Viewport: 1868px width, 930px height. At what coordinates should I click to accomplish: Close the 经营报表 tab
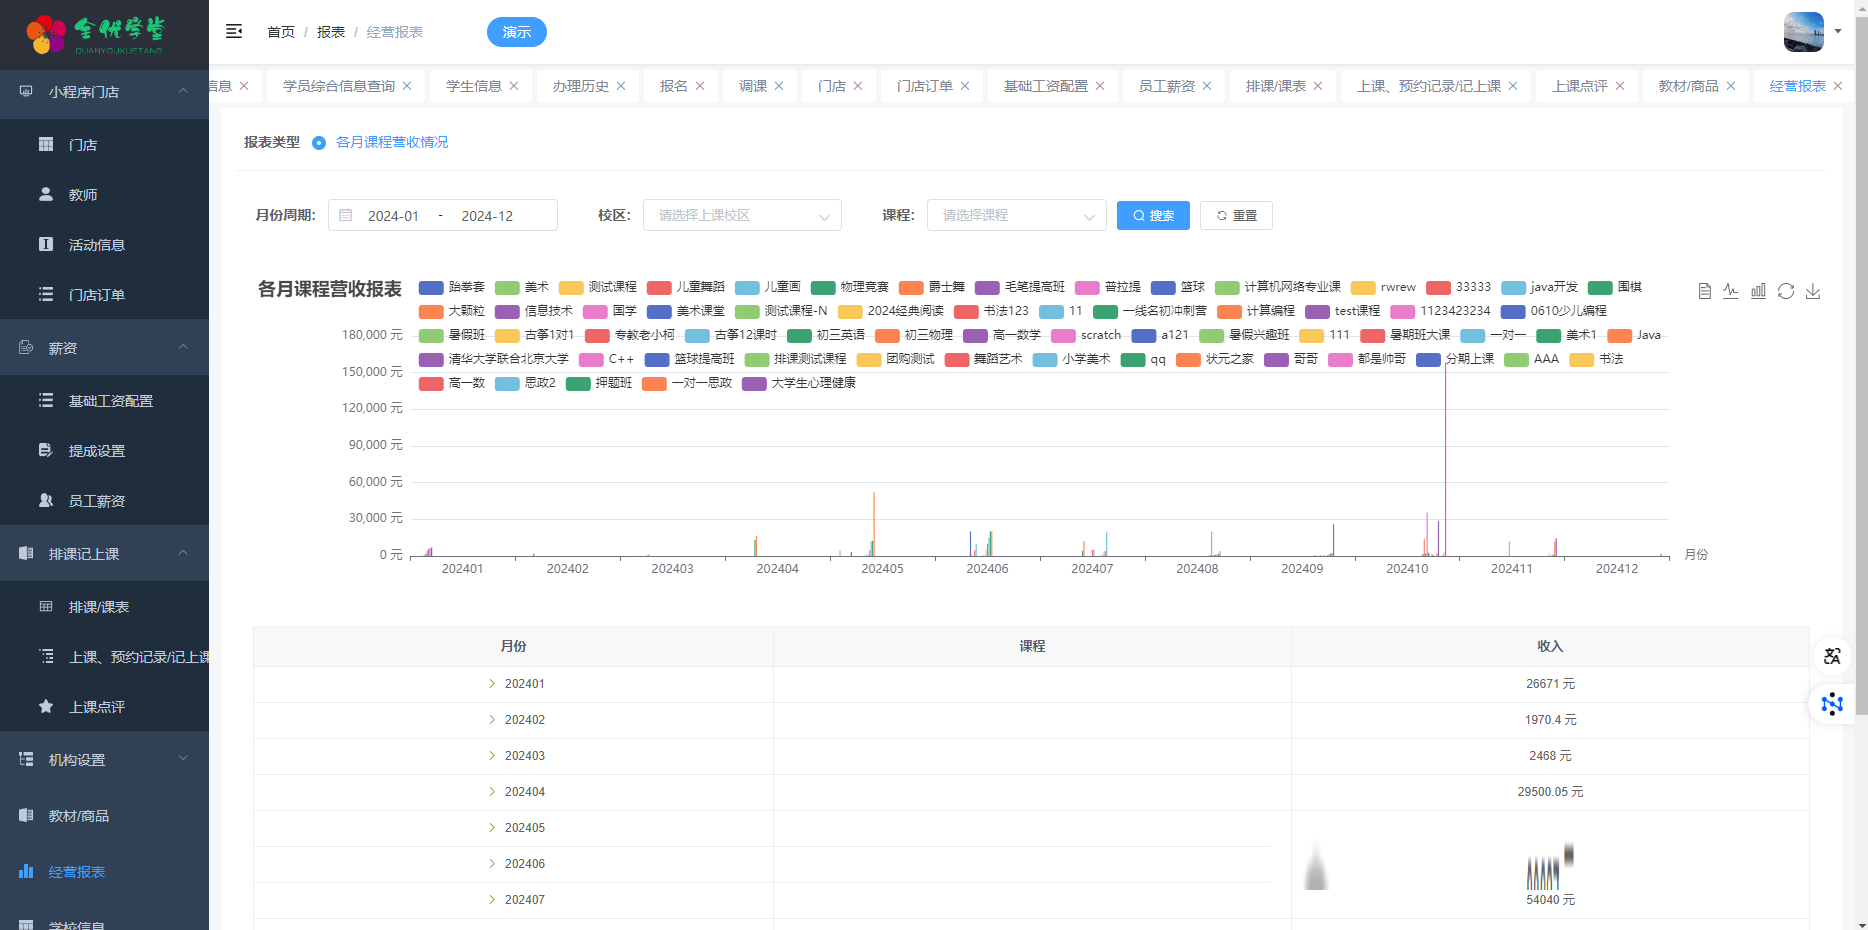(1838, 86)
